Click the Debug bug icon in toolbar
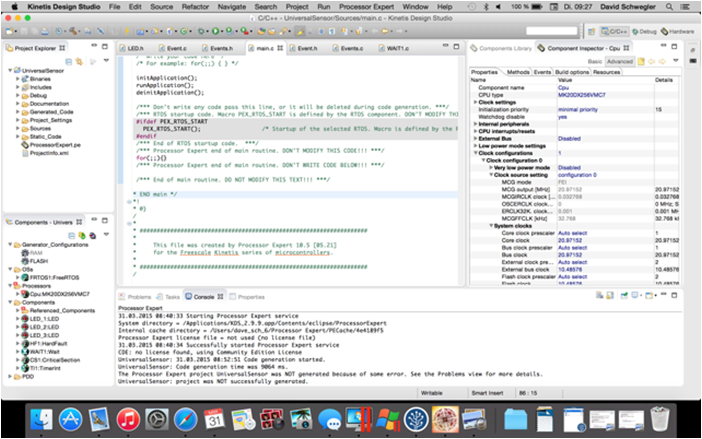The width and height of the screenshot is (702, 439). (201, 31)
